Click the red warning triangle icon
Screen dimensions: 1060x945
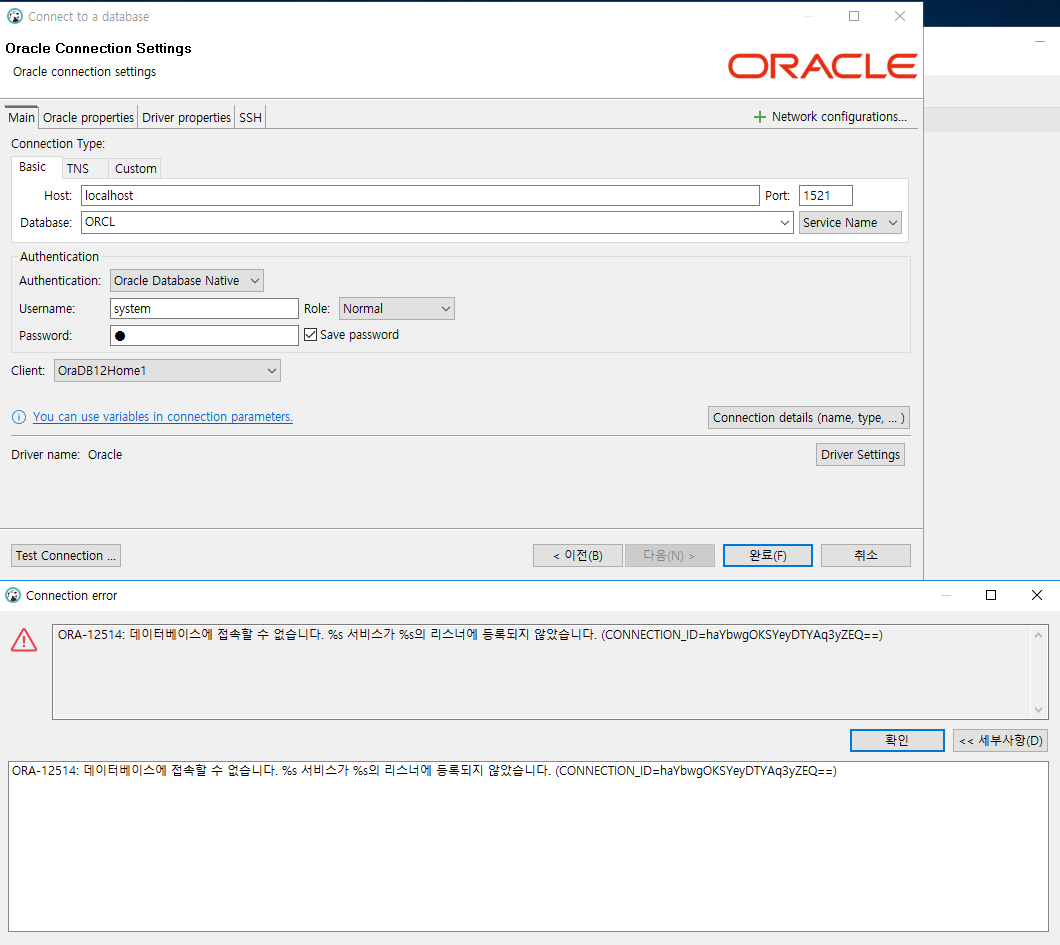tap(24, 639)
